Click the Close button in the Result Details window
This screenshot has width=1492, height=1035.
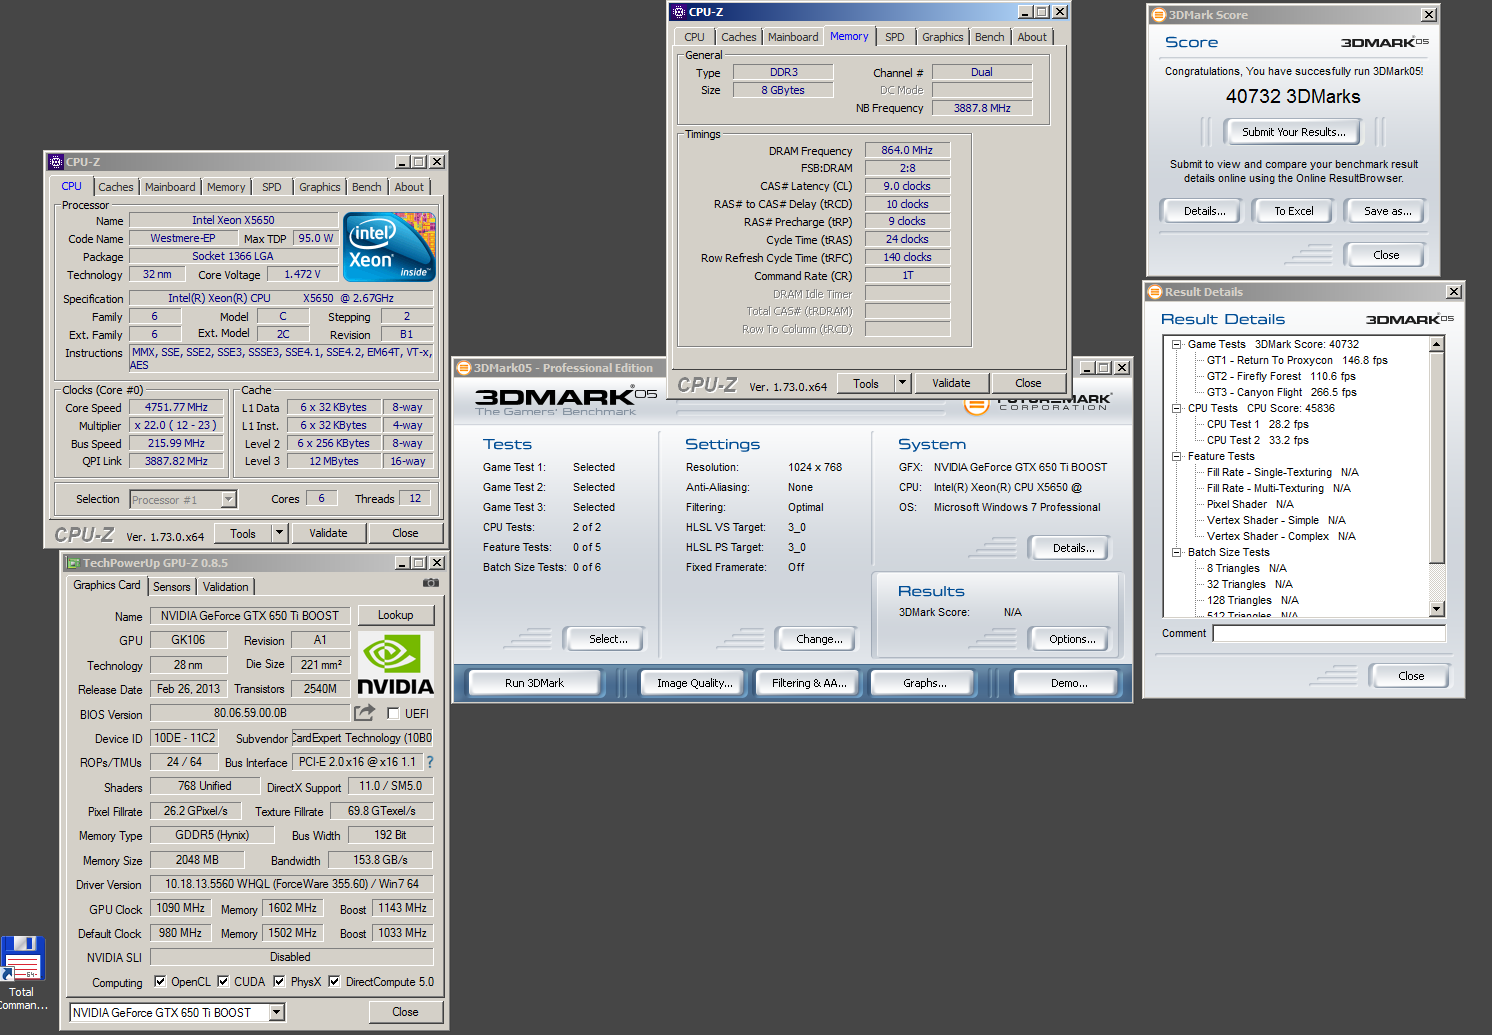click(1410, 676)
